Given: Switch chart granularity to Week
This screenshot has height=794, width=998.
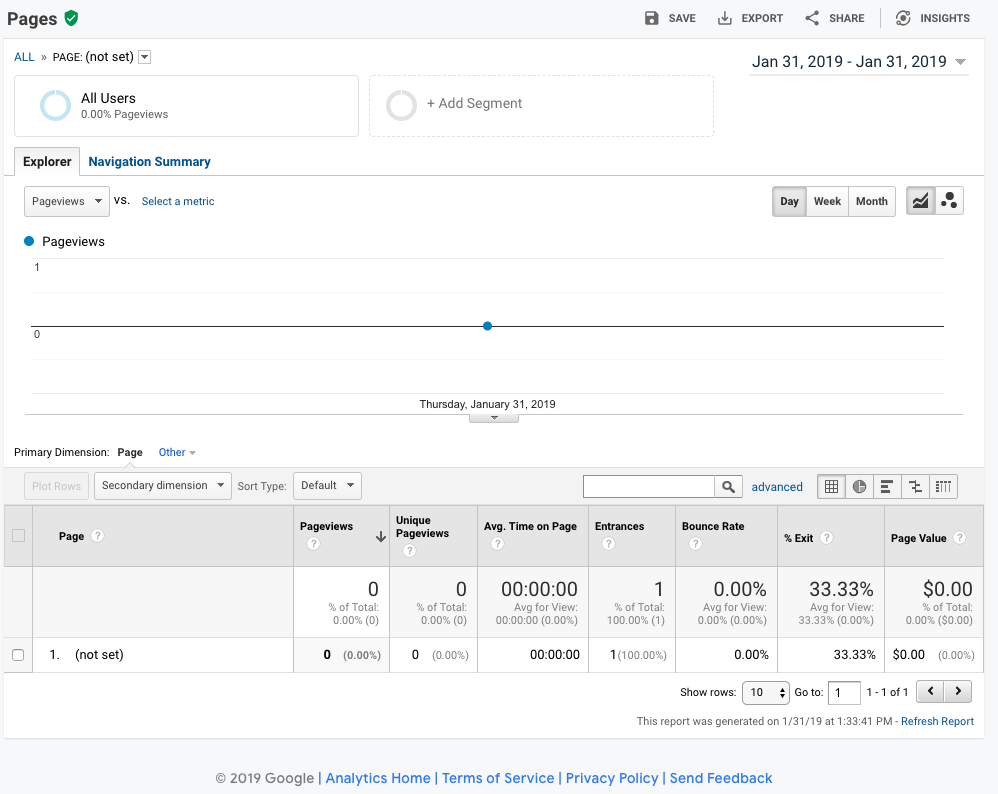Looking at the screenshot, I should click(x=827, y=201).
